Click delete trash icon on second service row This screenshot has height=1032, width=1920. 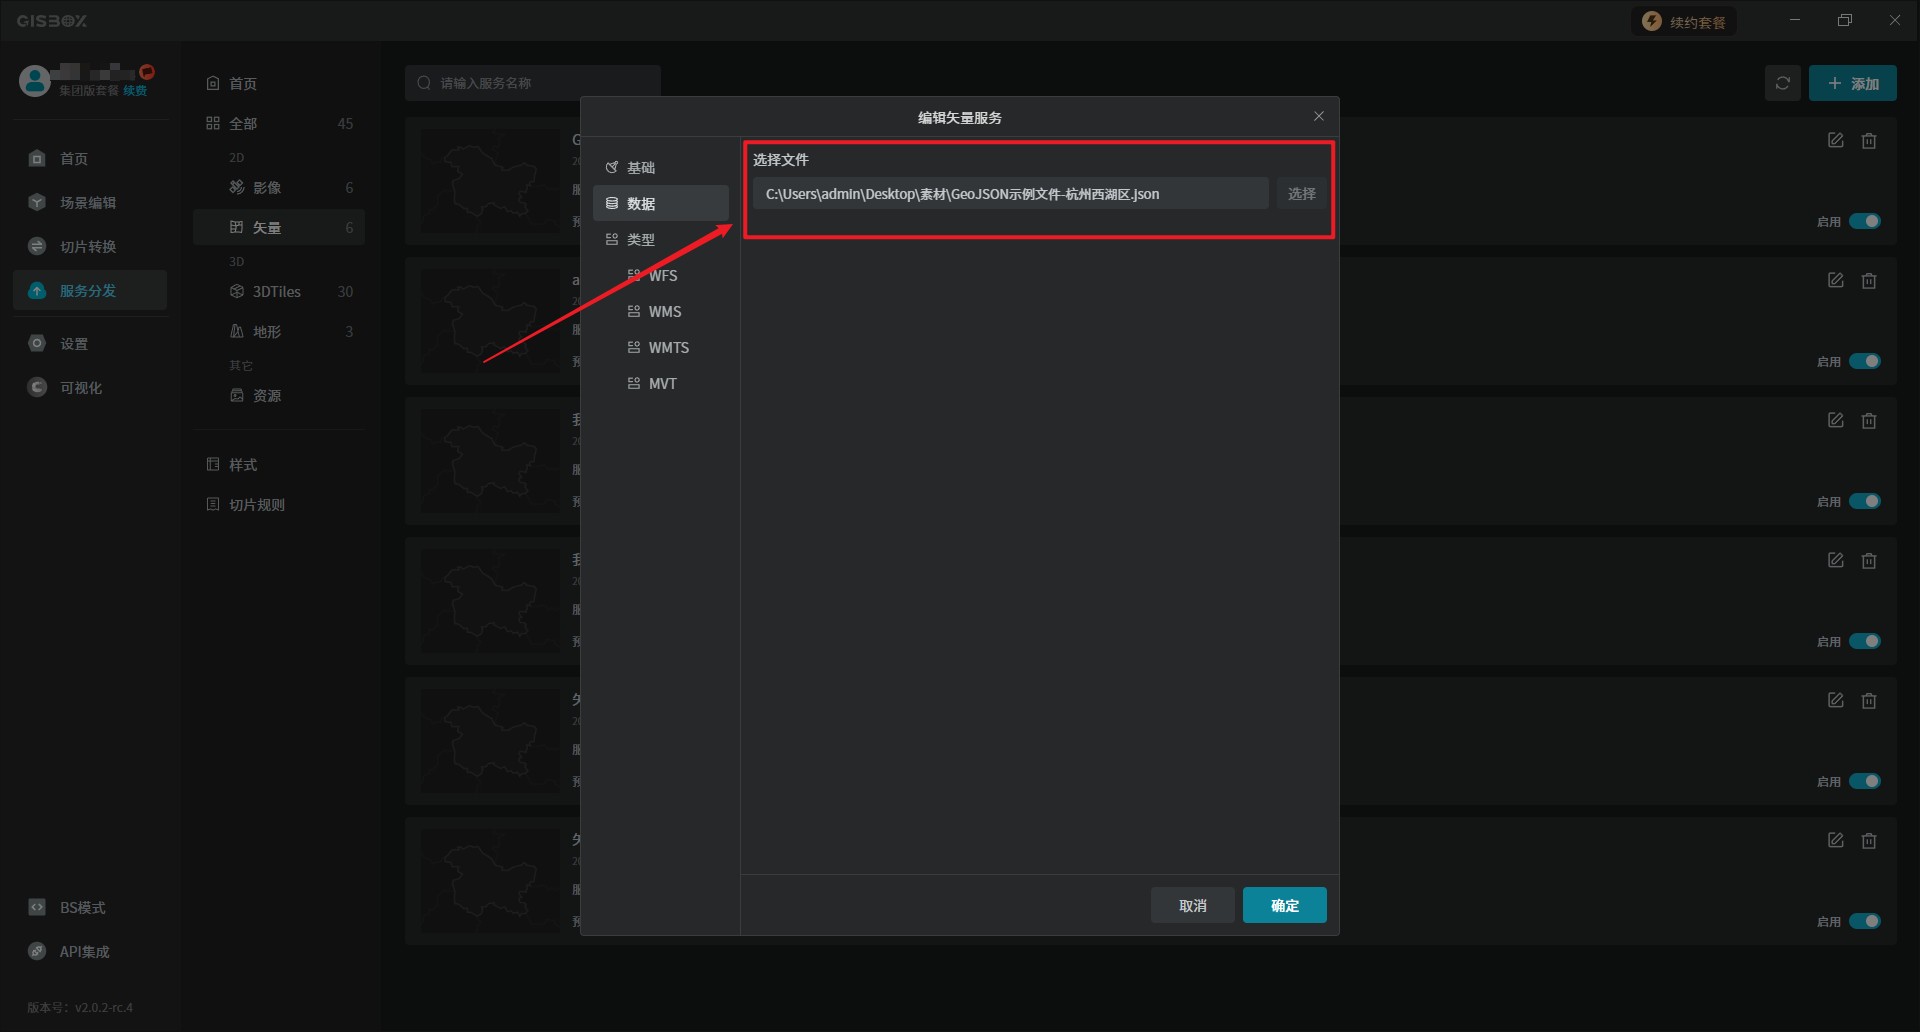[1868, 281]
